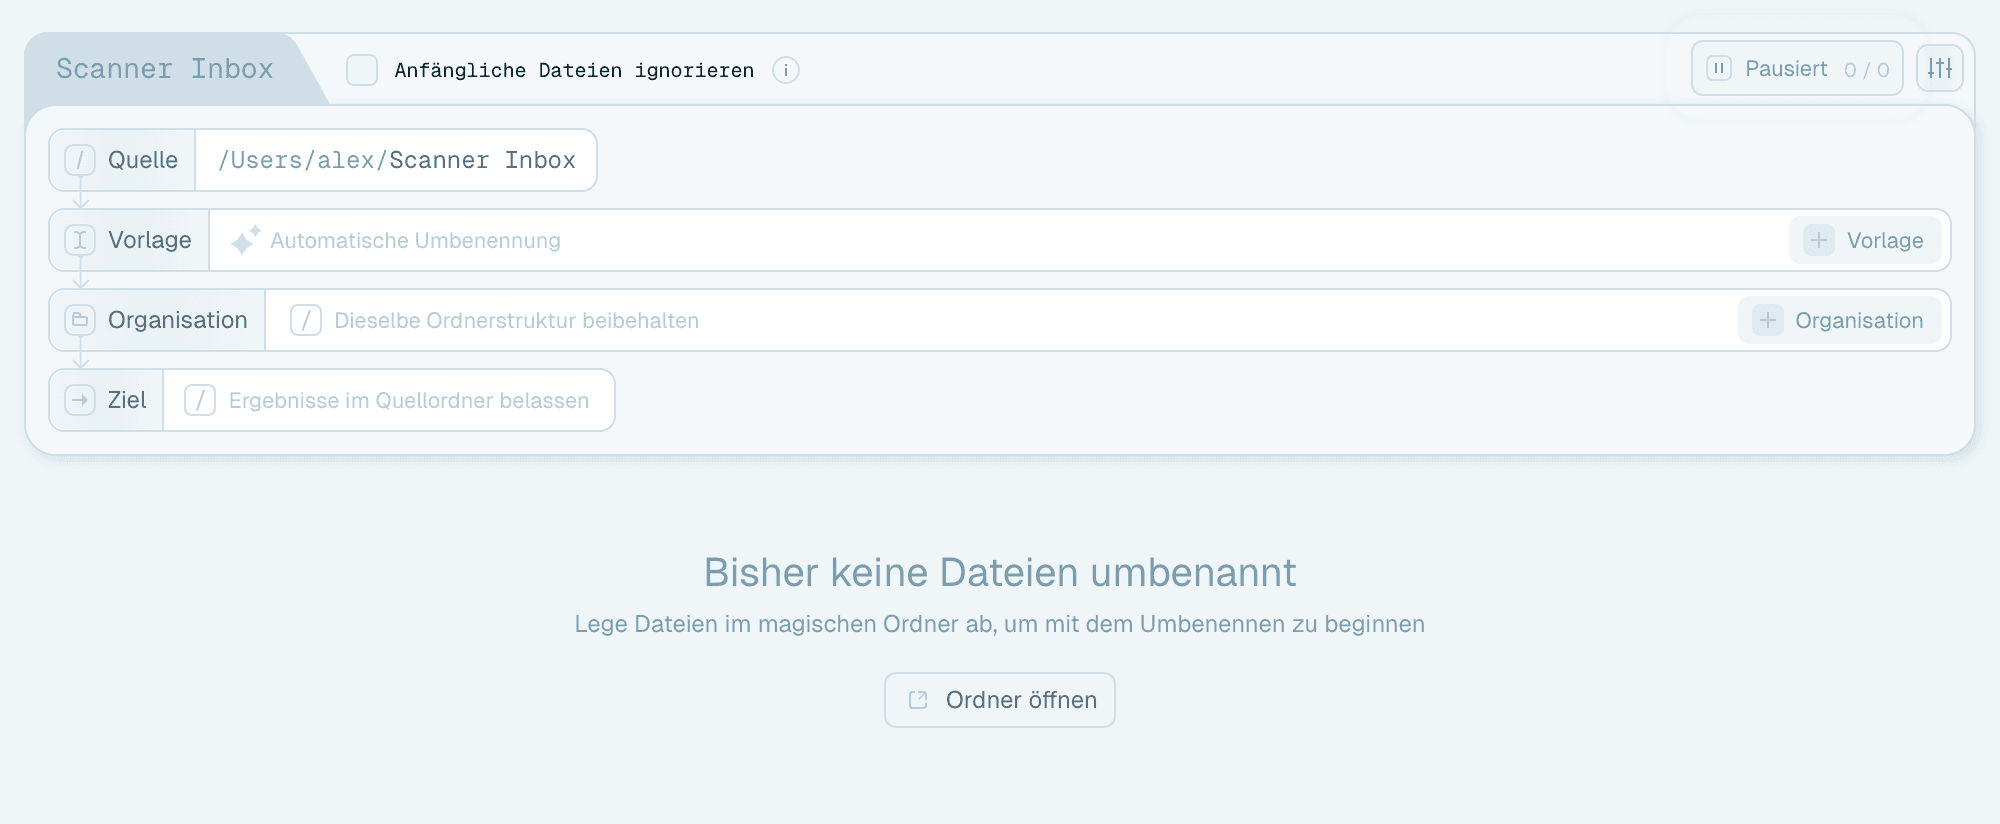This screenshot has width=2000, height=824.
Task: Click Ergebnisse im Quellordner belassen field
Action: coord(389,400)
